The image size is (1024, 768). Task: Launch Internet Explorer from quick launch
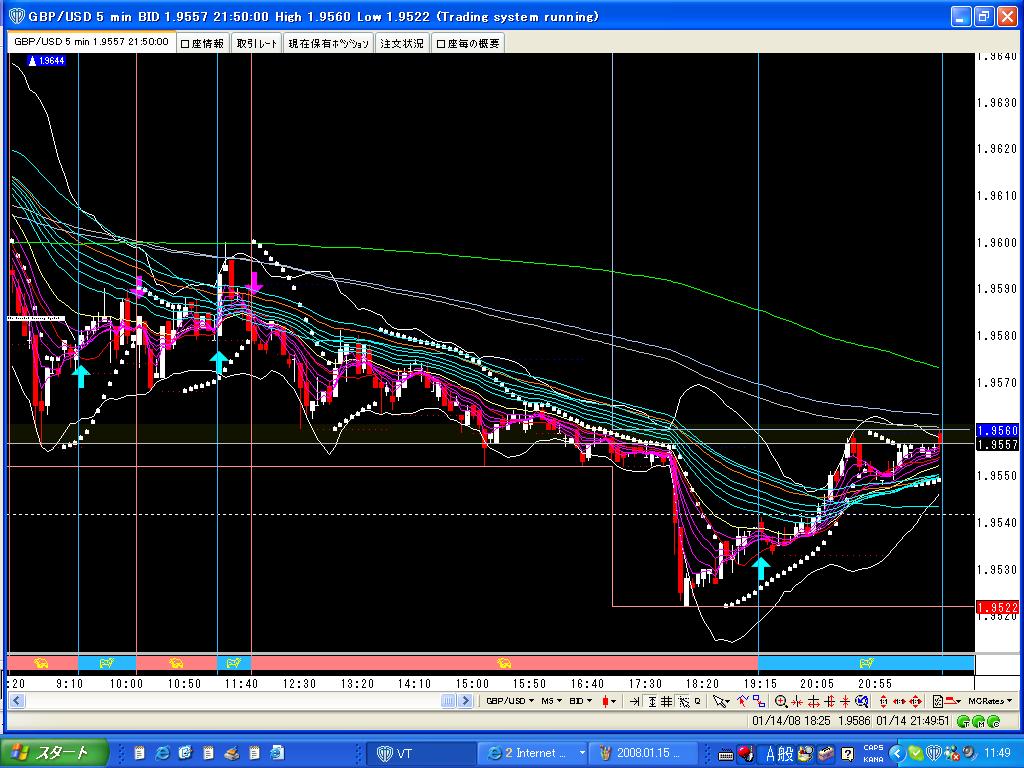162,753
